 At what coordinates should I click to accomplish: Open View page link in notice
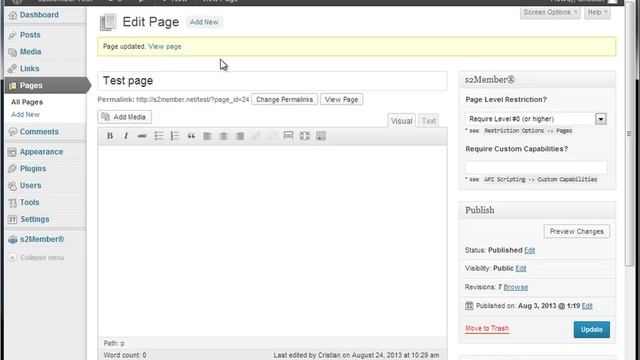(x=164, y=47)
